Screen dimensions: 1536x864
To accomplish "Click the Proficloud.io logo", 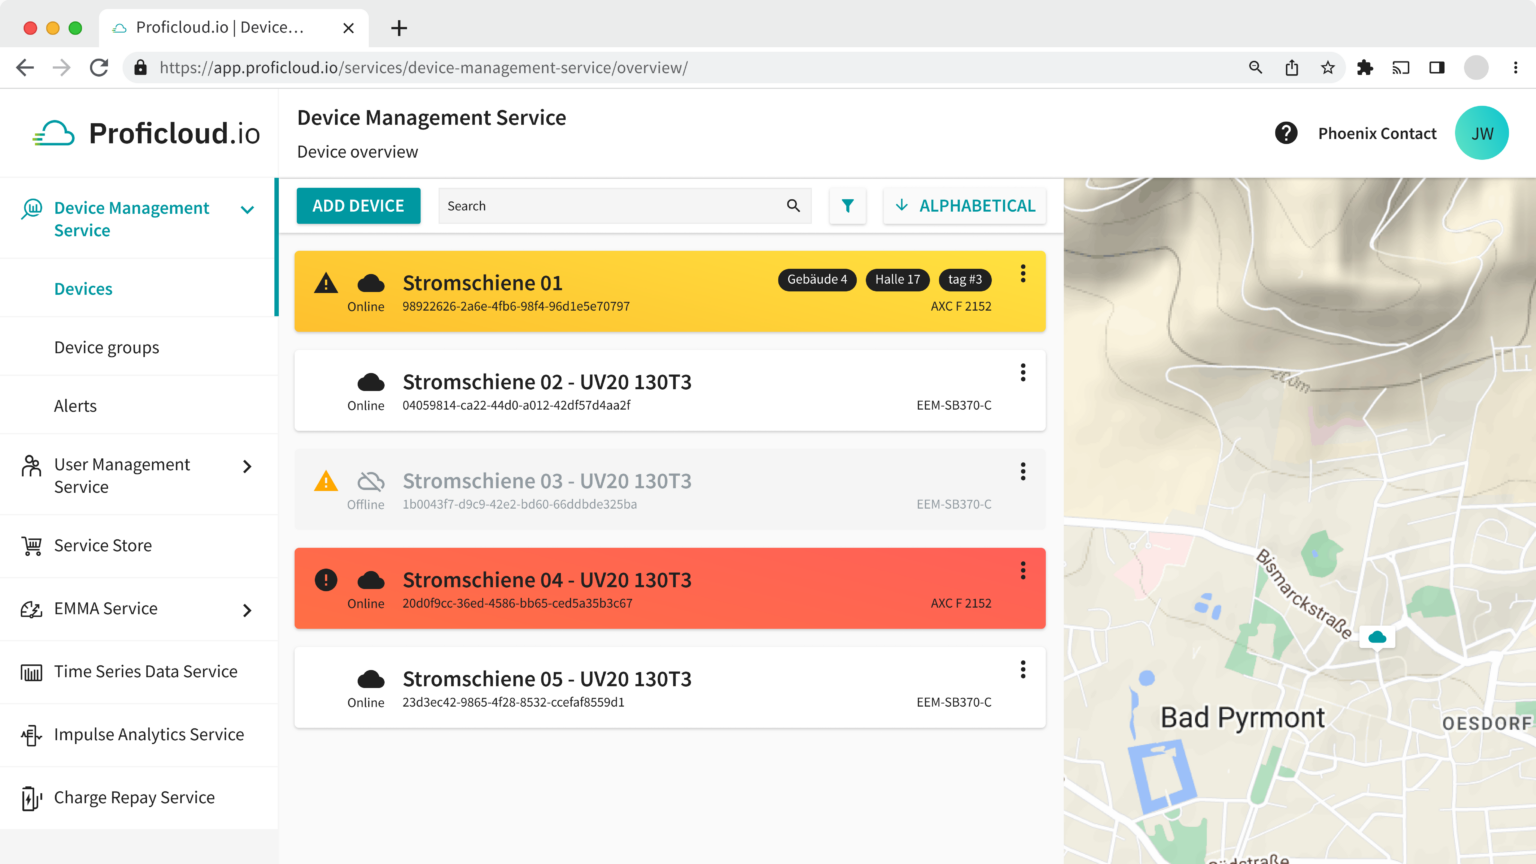I will pos(146,133).
